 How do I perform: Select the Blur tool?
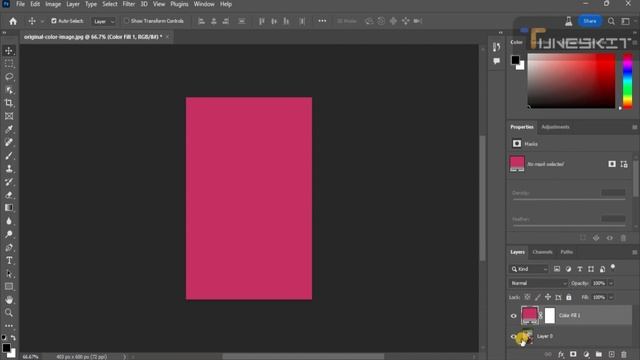click(x=9, y=221)
